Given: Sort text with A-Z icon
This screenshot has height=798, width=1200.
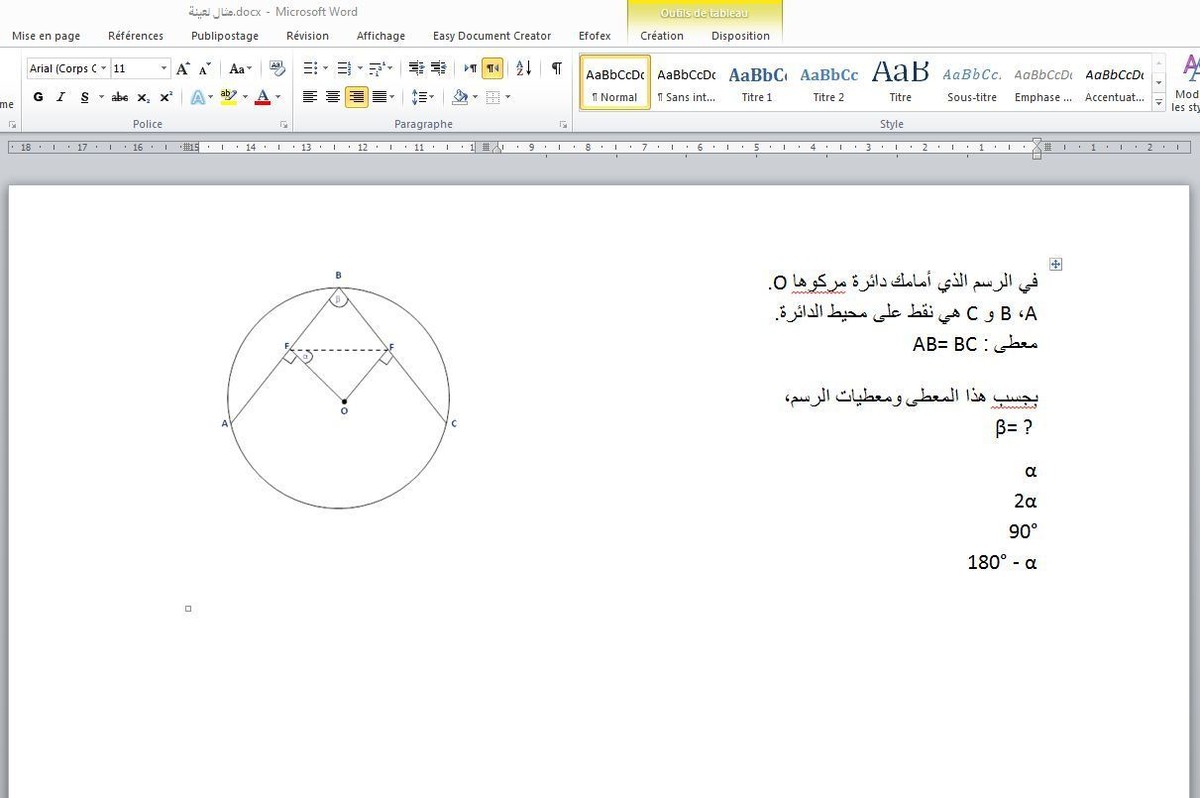Looking at the screenshot, I should tap(524, 68).
